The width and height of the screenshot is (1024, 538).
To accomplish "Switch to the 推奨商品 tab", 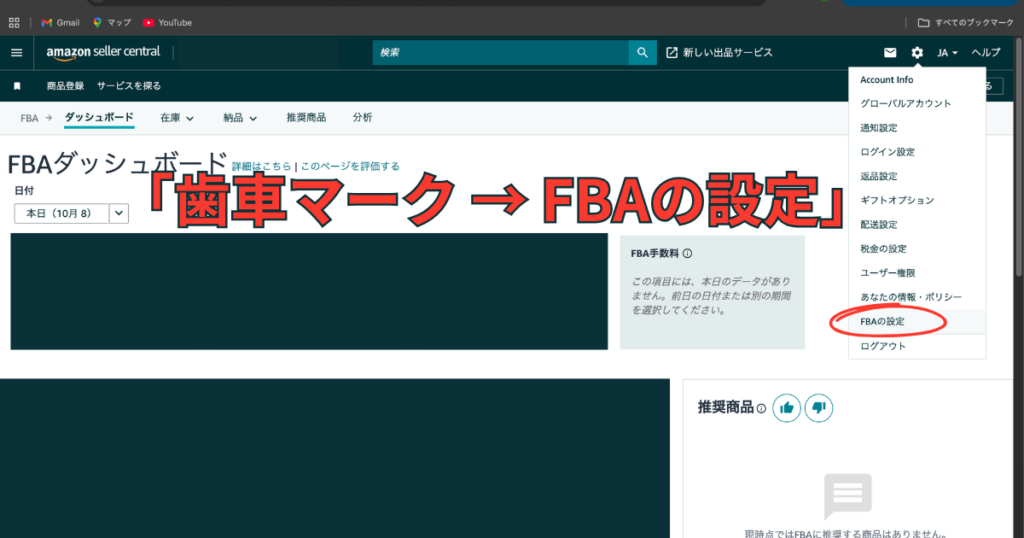I will pyautogui.click(x=305, y=118).
